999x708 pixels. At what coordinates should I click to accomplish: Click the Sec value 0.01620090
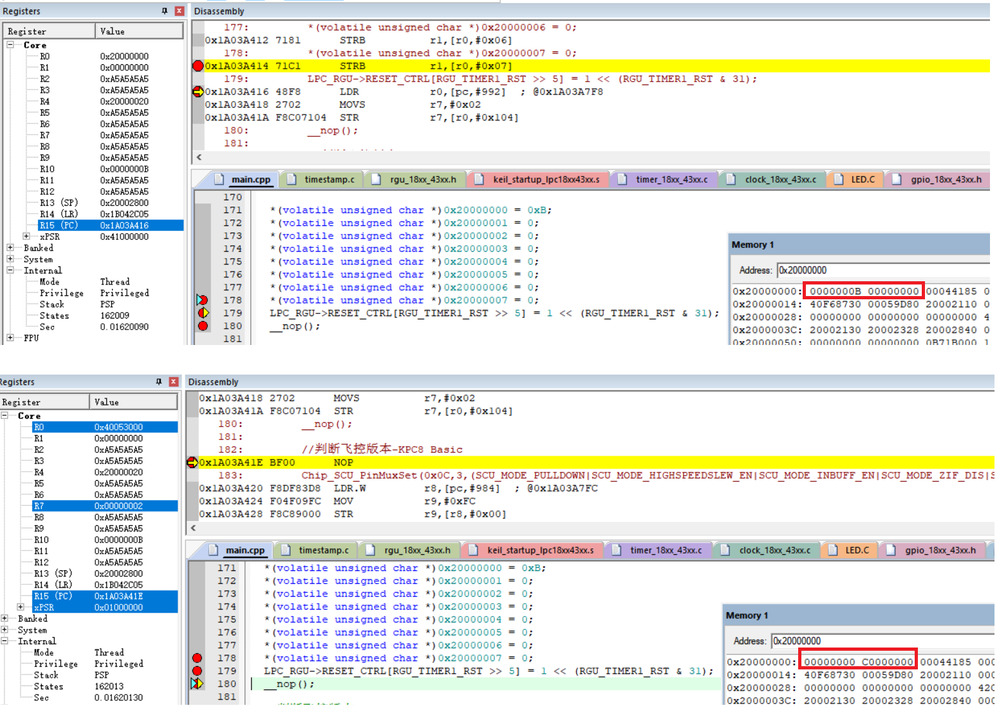(124, 327)
